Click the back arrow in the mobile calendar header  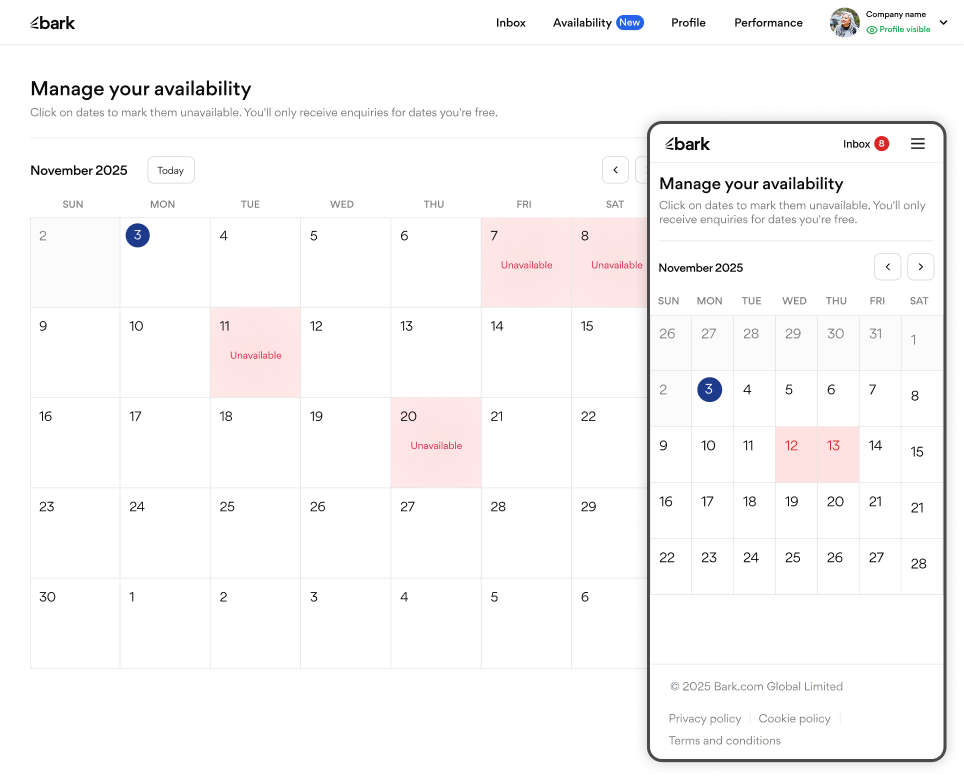(x=887, y=266)
